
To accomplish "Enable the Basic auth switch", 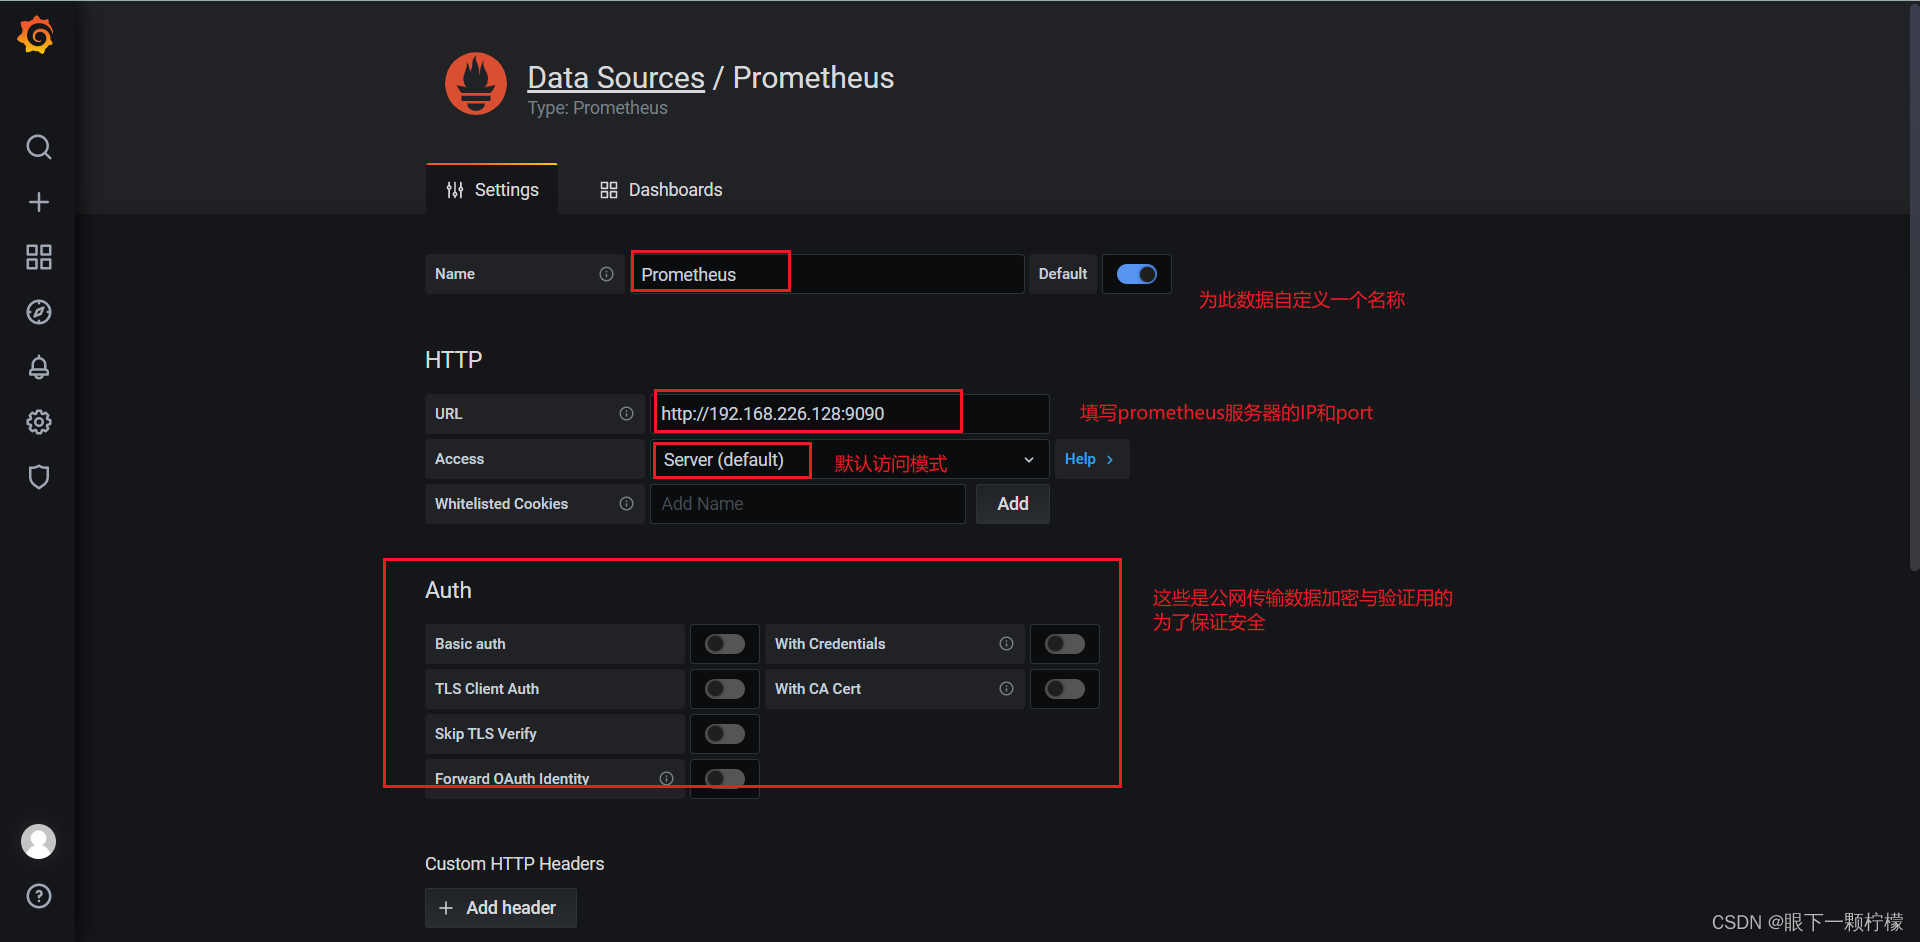I will [x=725, y=644].
